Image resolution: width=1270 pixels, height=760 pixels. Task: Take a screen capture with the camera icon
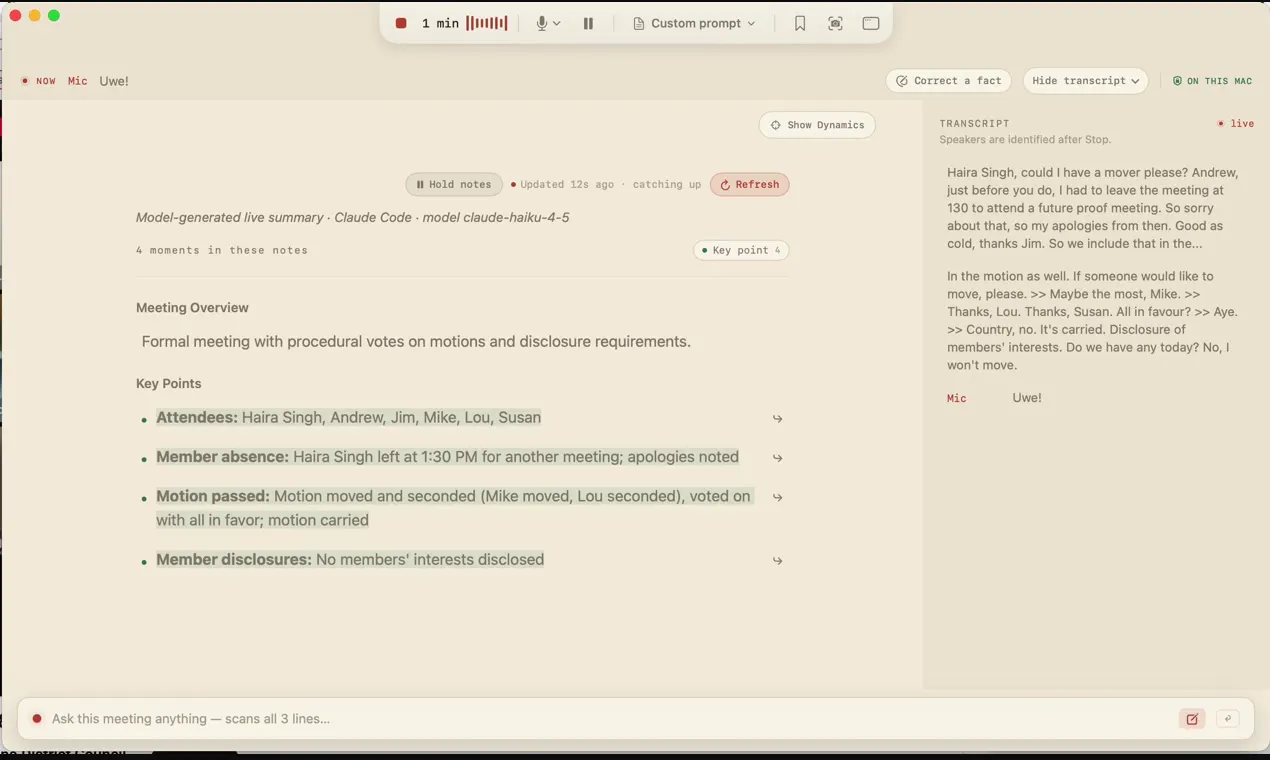pos(835,23)
